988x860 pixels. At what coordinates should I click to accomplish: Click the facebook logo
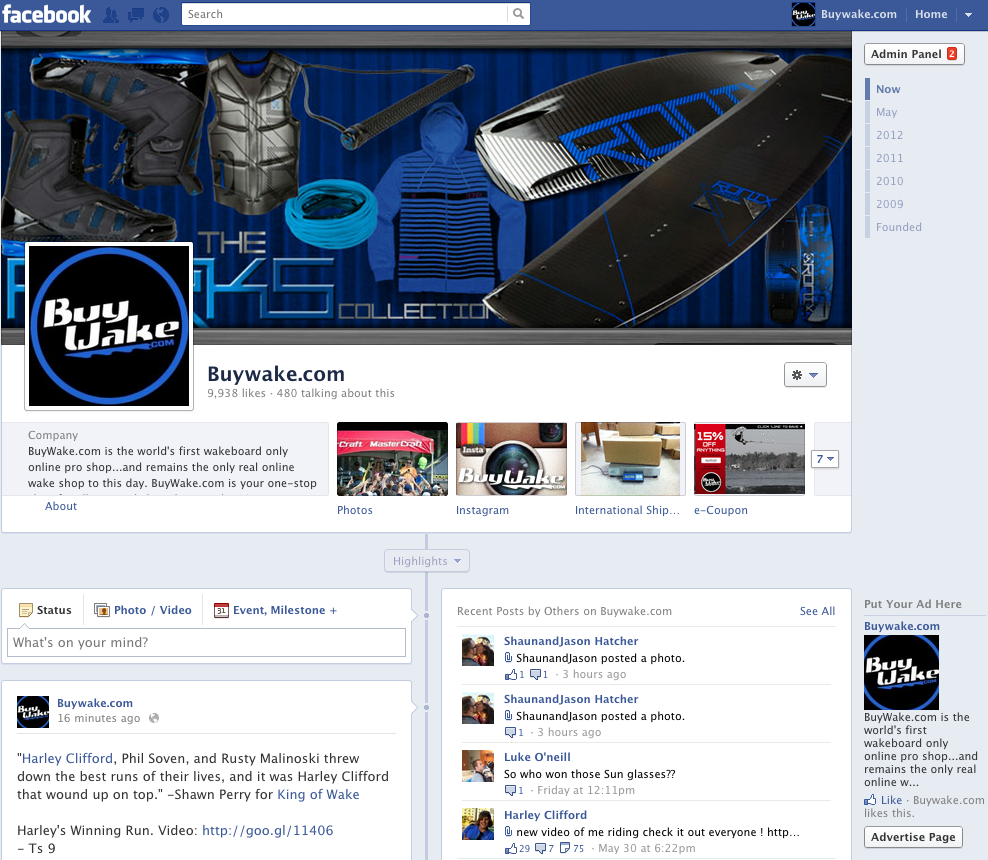47,14
